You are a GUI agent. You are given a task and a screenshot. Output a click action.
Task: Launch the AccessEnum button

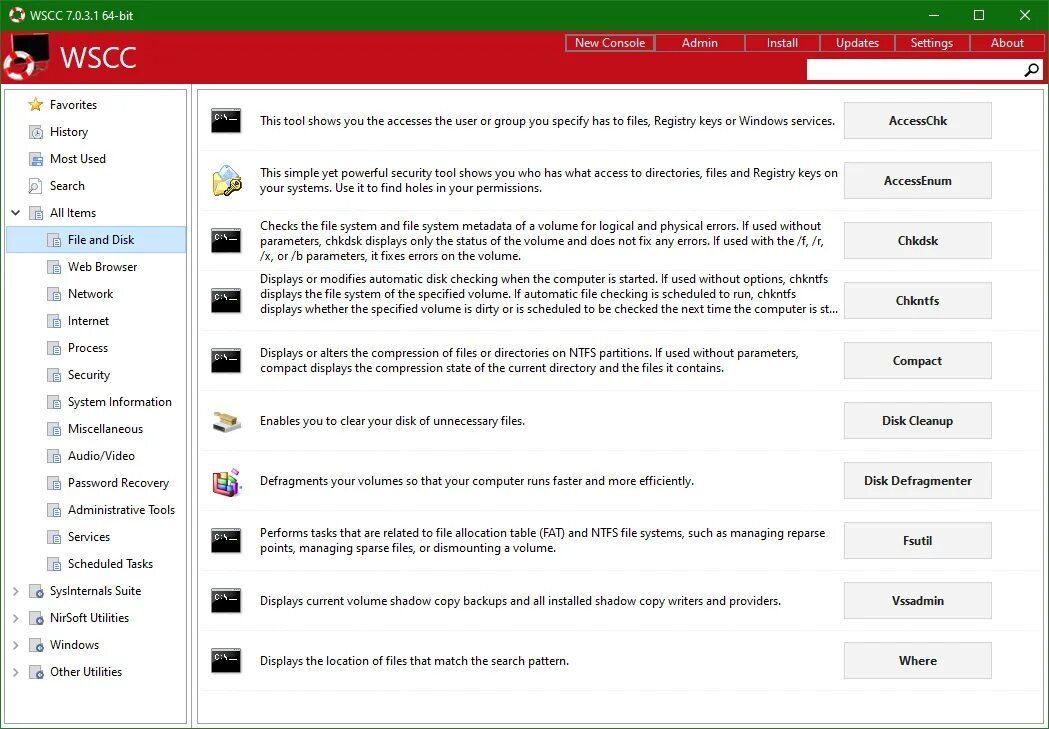(917, 181)
